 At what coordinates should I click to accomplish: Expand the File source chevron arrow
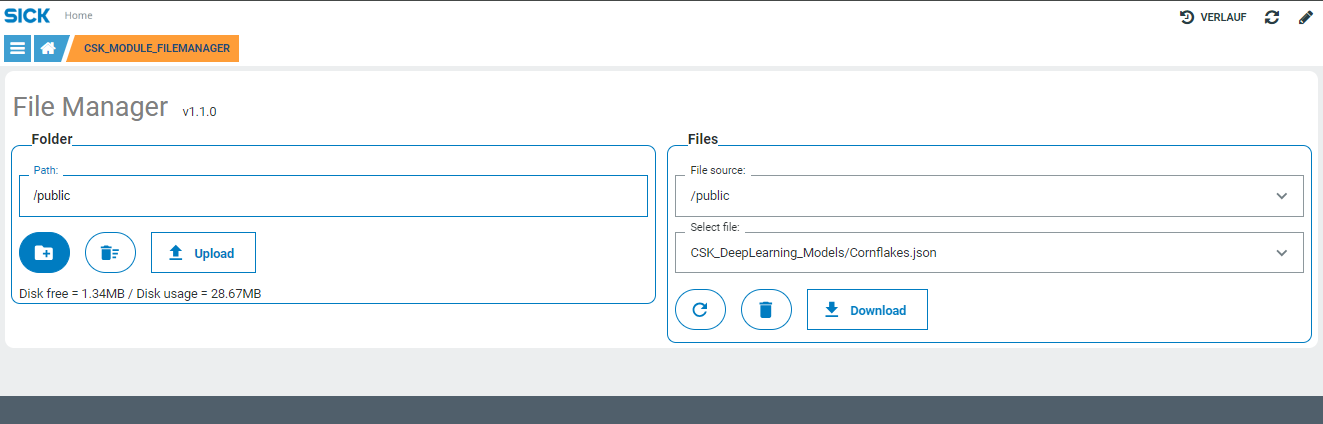click(x=1282, y=196)
